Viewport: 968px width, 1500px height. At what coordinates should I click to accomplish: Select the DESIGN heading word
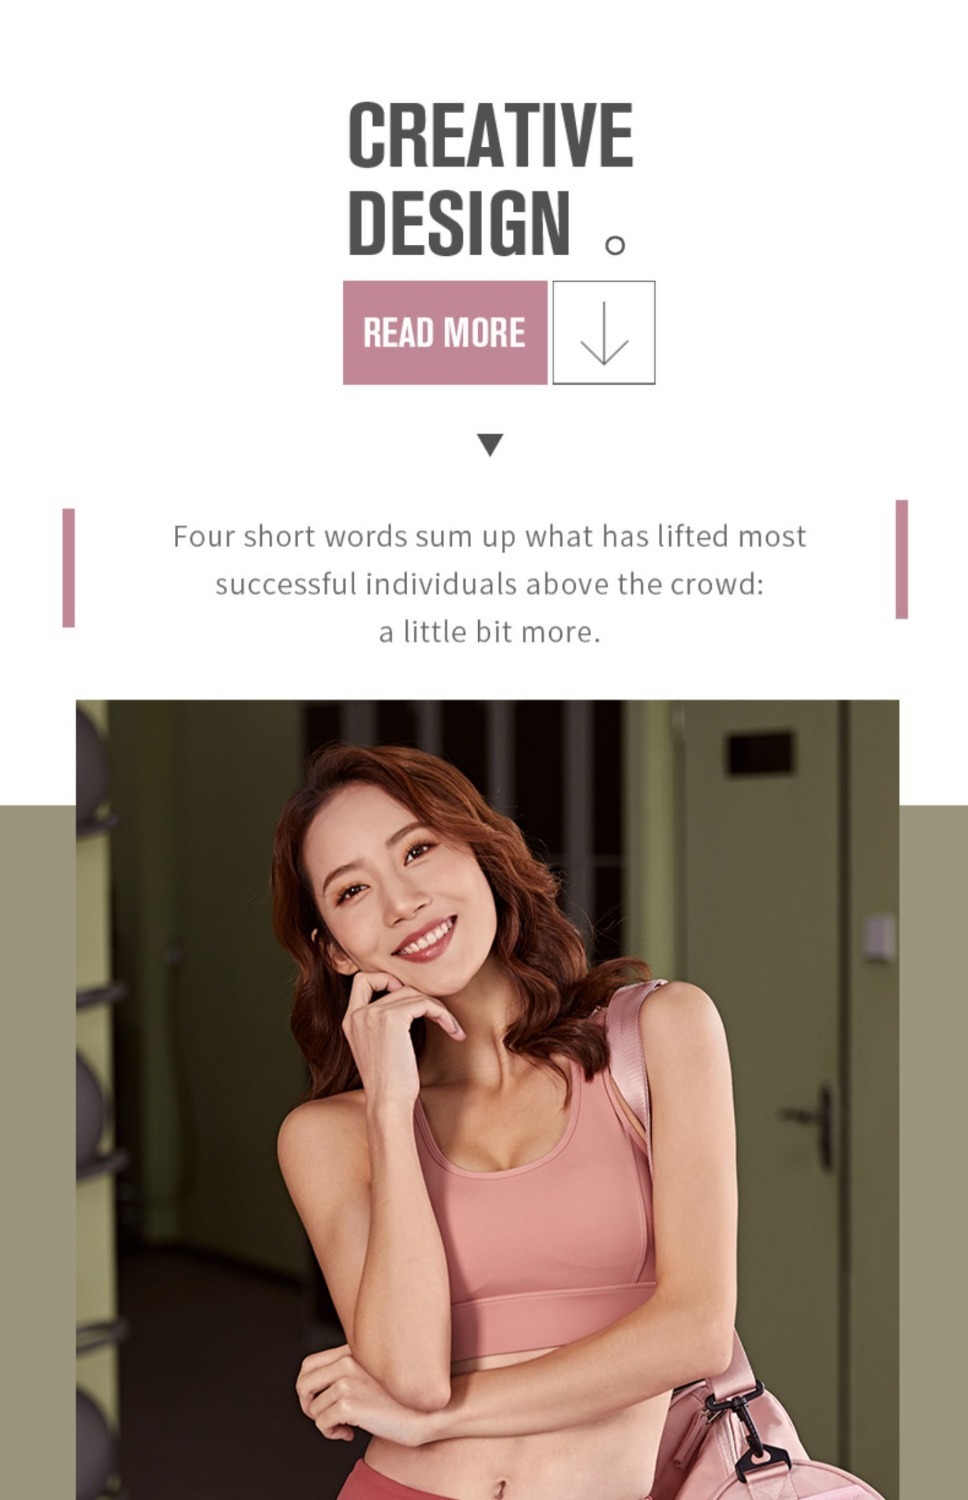pos(460,222)
